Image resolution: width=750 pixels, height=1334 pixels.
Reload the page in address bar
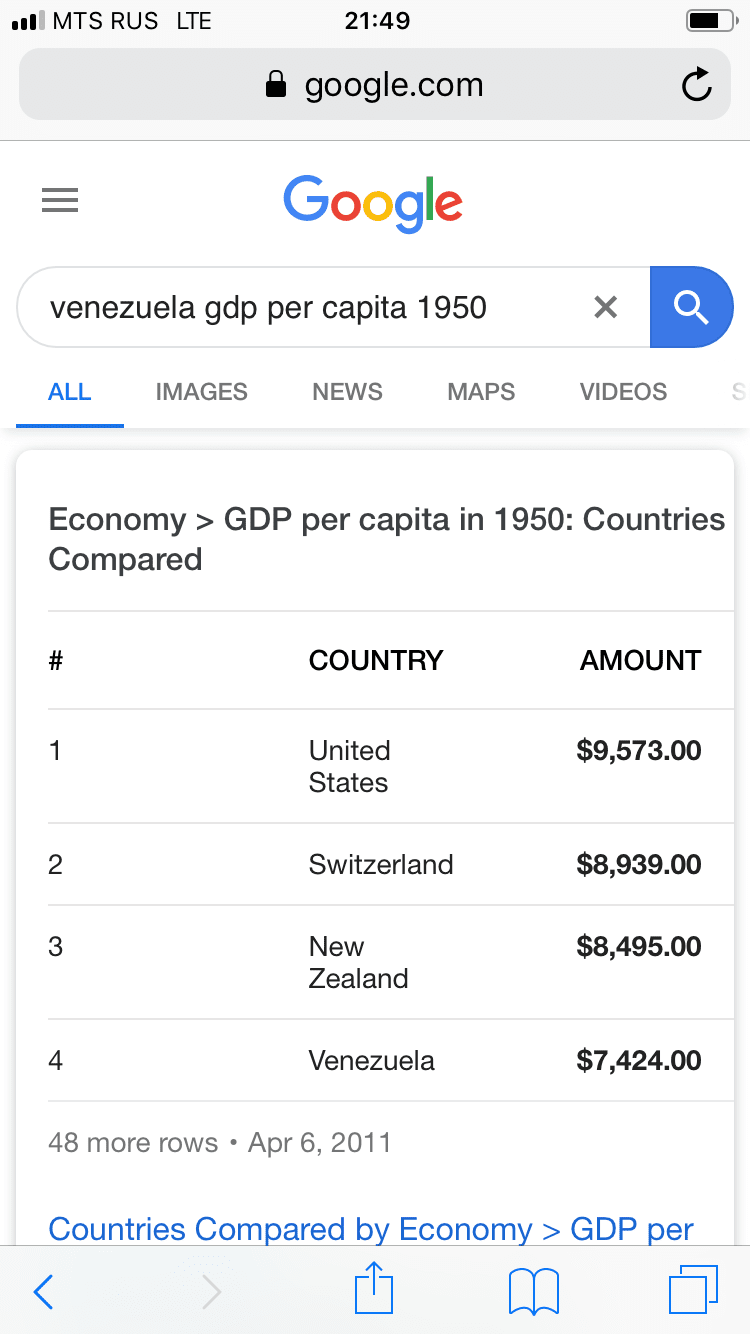click(x=696, y=86)
